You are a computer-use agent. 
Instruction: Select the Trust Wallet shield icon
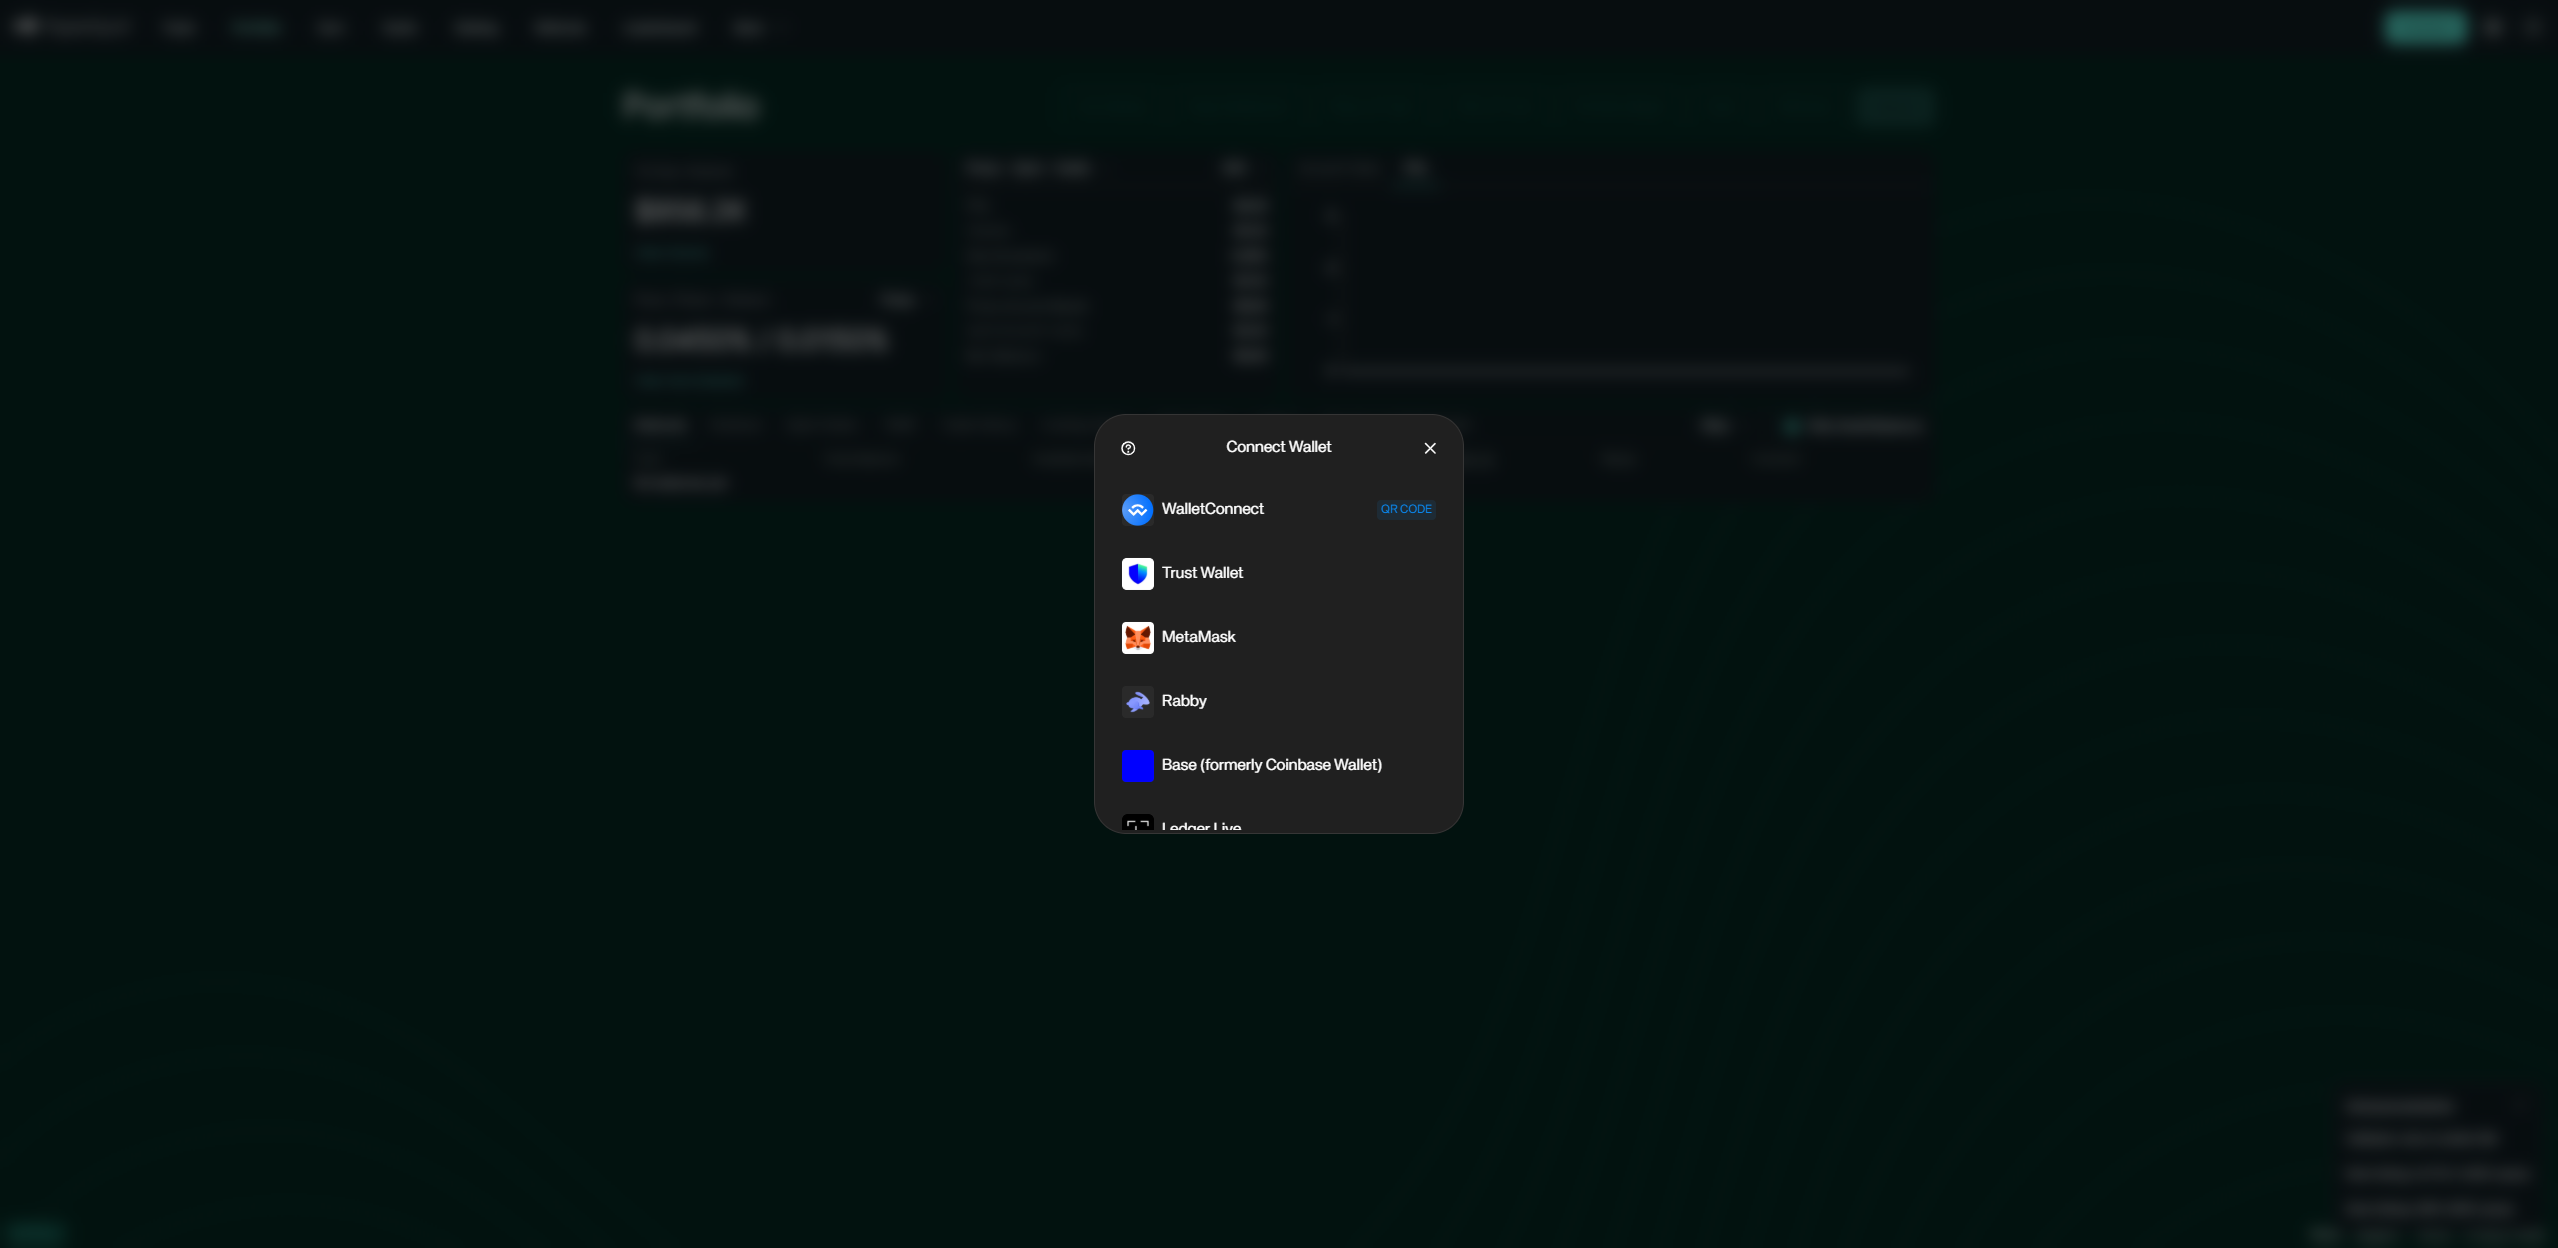tap(1137, 574)
